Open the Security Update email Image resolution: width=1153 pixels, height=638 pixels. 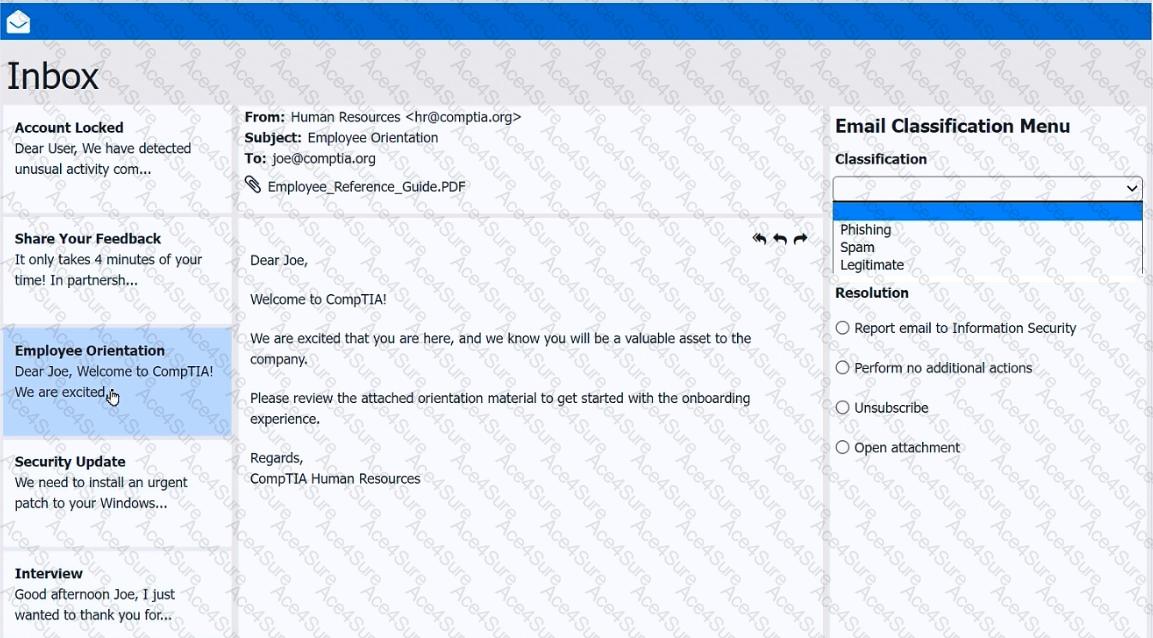pos(117,483)
